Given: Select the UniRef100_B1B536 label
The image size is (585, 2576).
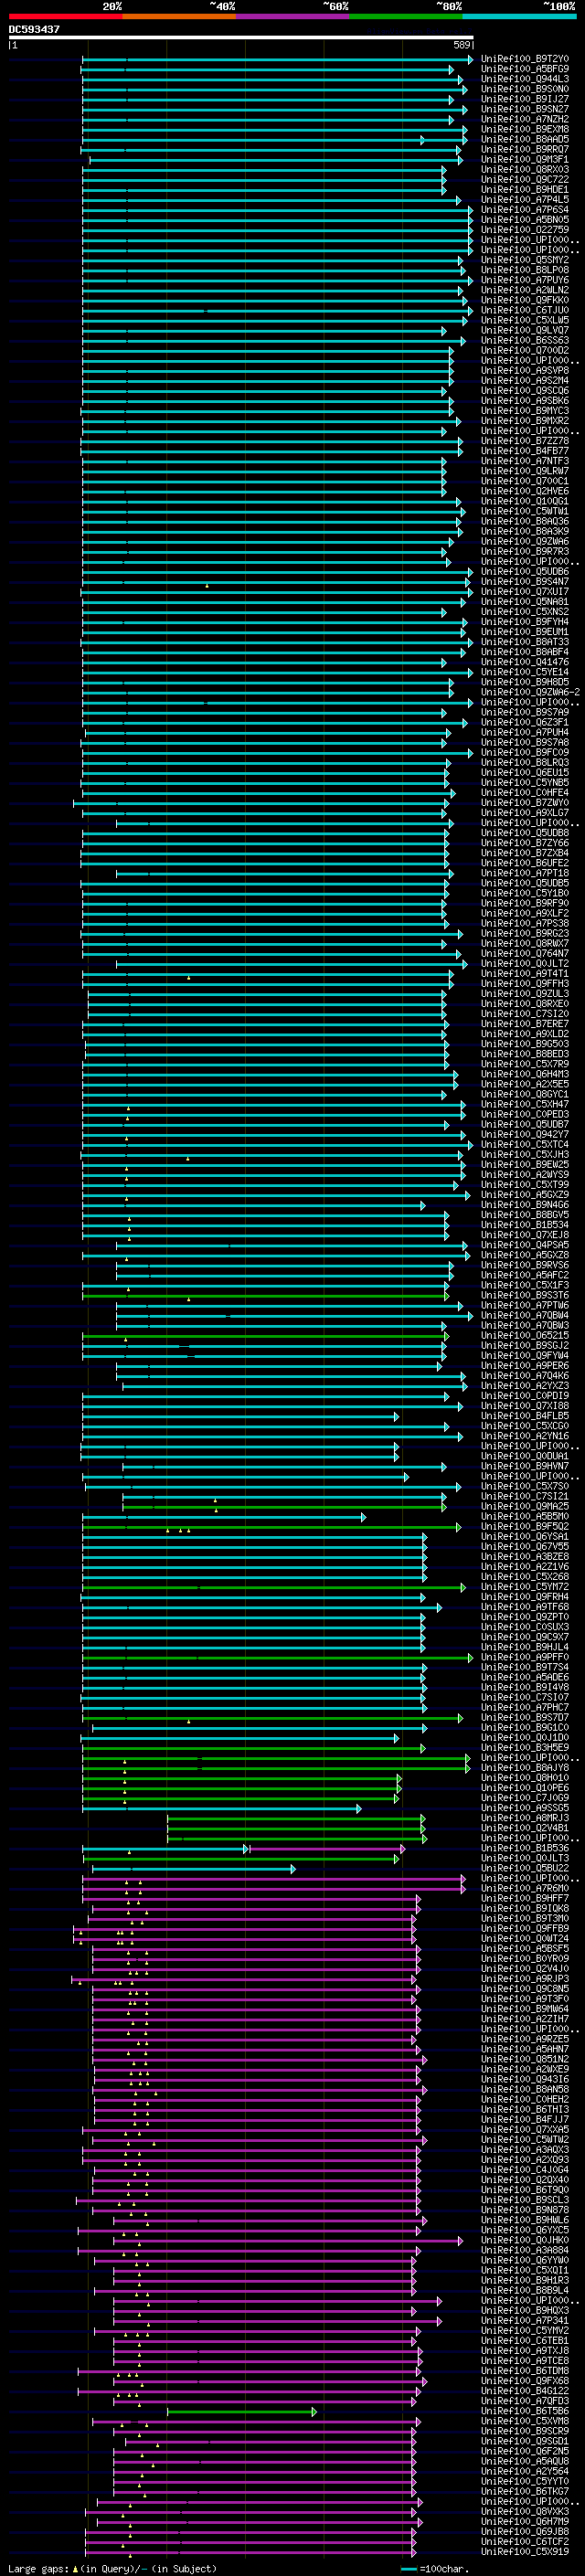Looking at the screenshot, I should click(525, 1848).
